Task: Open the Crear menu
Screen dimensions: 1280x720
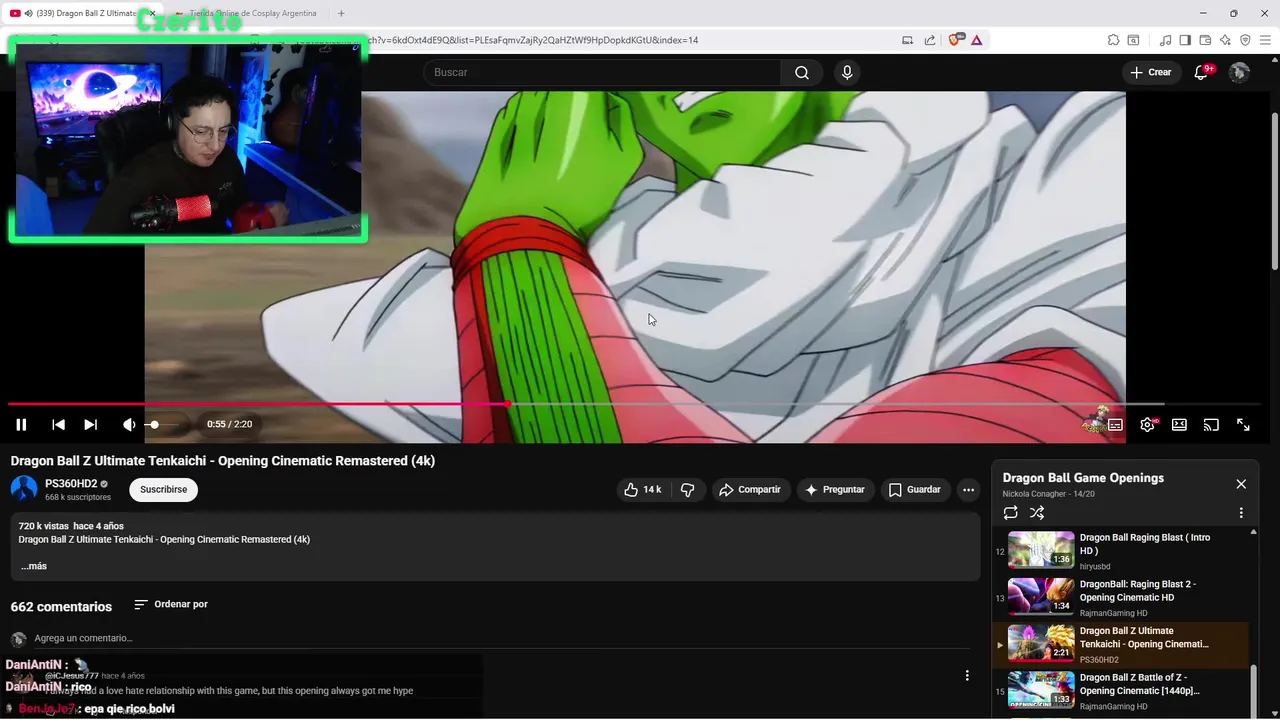Action: 1150,72
